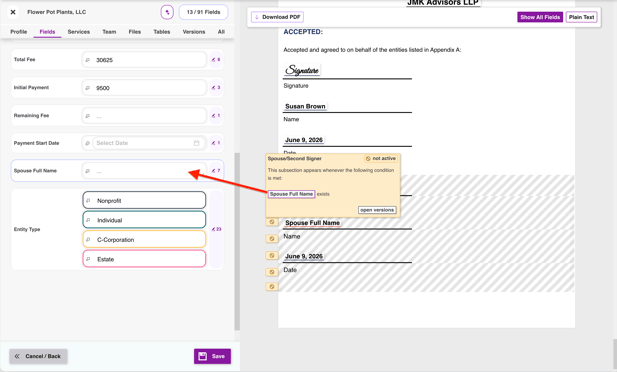The image size is (617, 372).
Task: Open the Spouse Full Name usage badge showing 7
Action: pyautogui.click(x=216, y=171)
